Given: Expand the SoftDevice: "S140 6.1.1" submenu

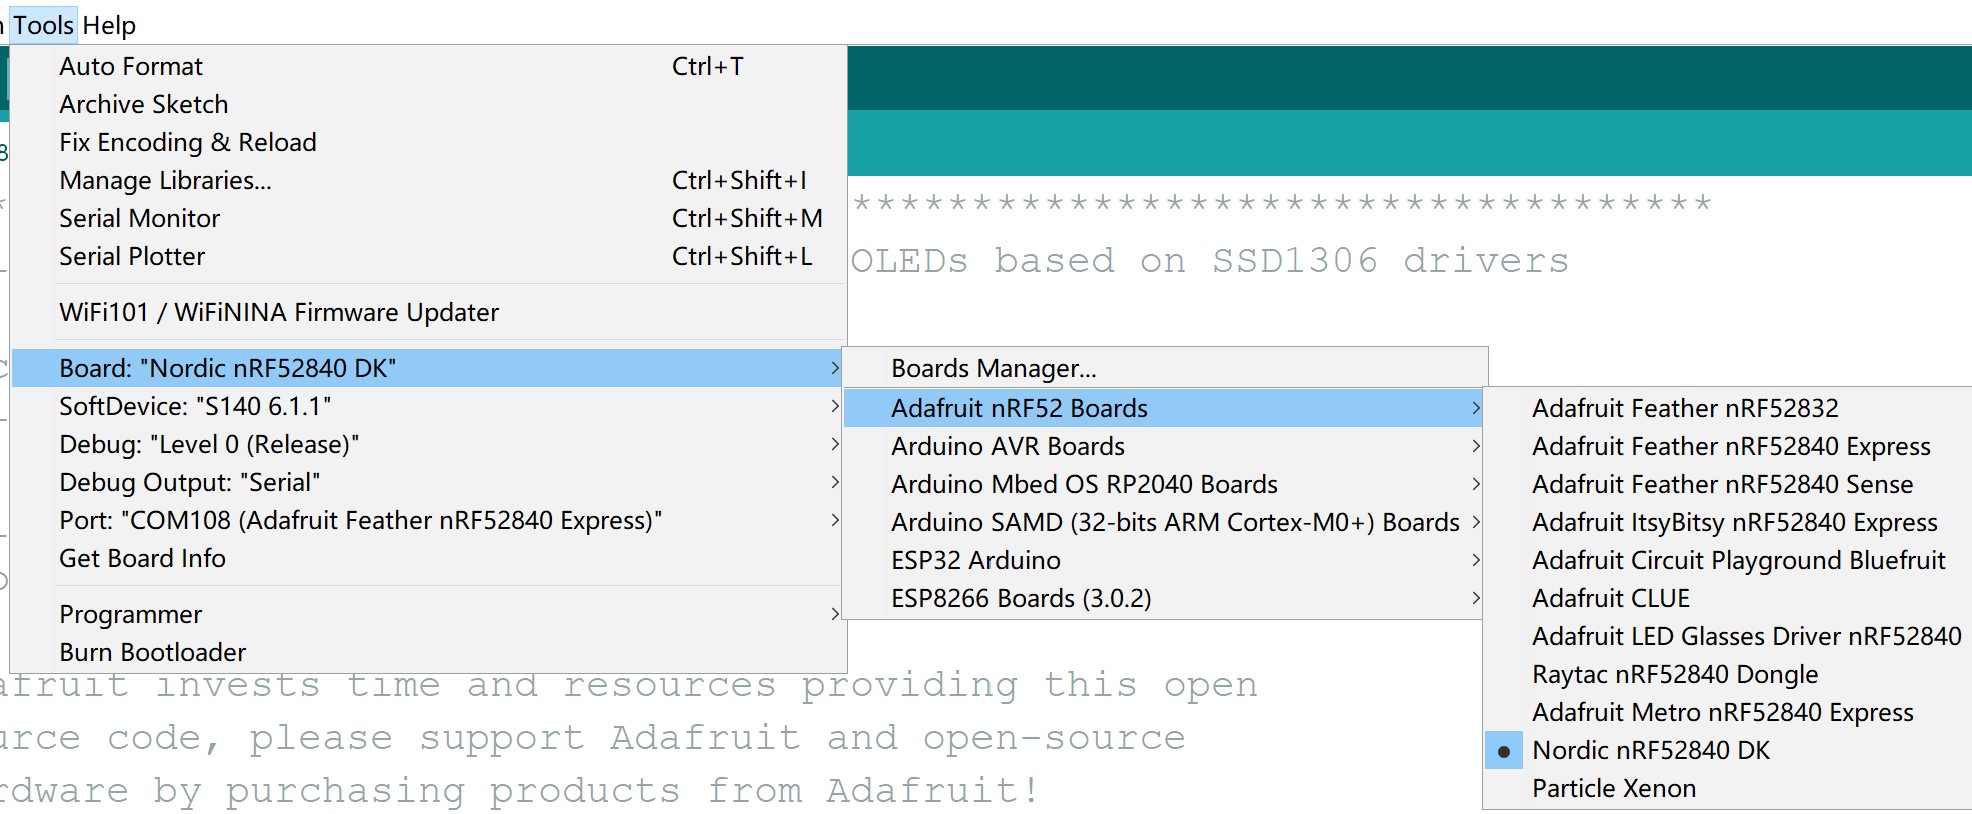Looking at the screenshot, I should click(428, 407).
